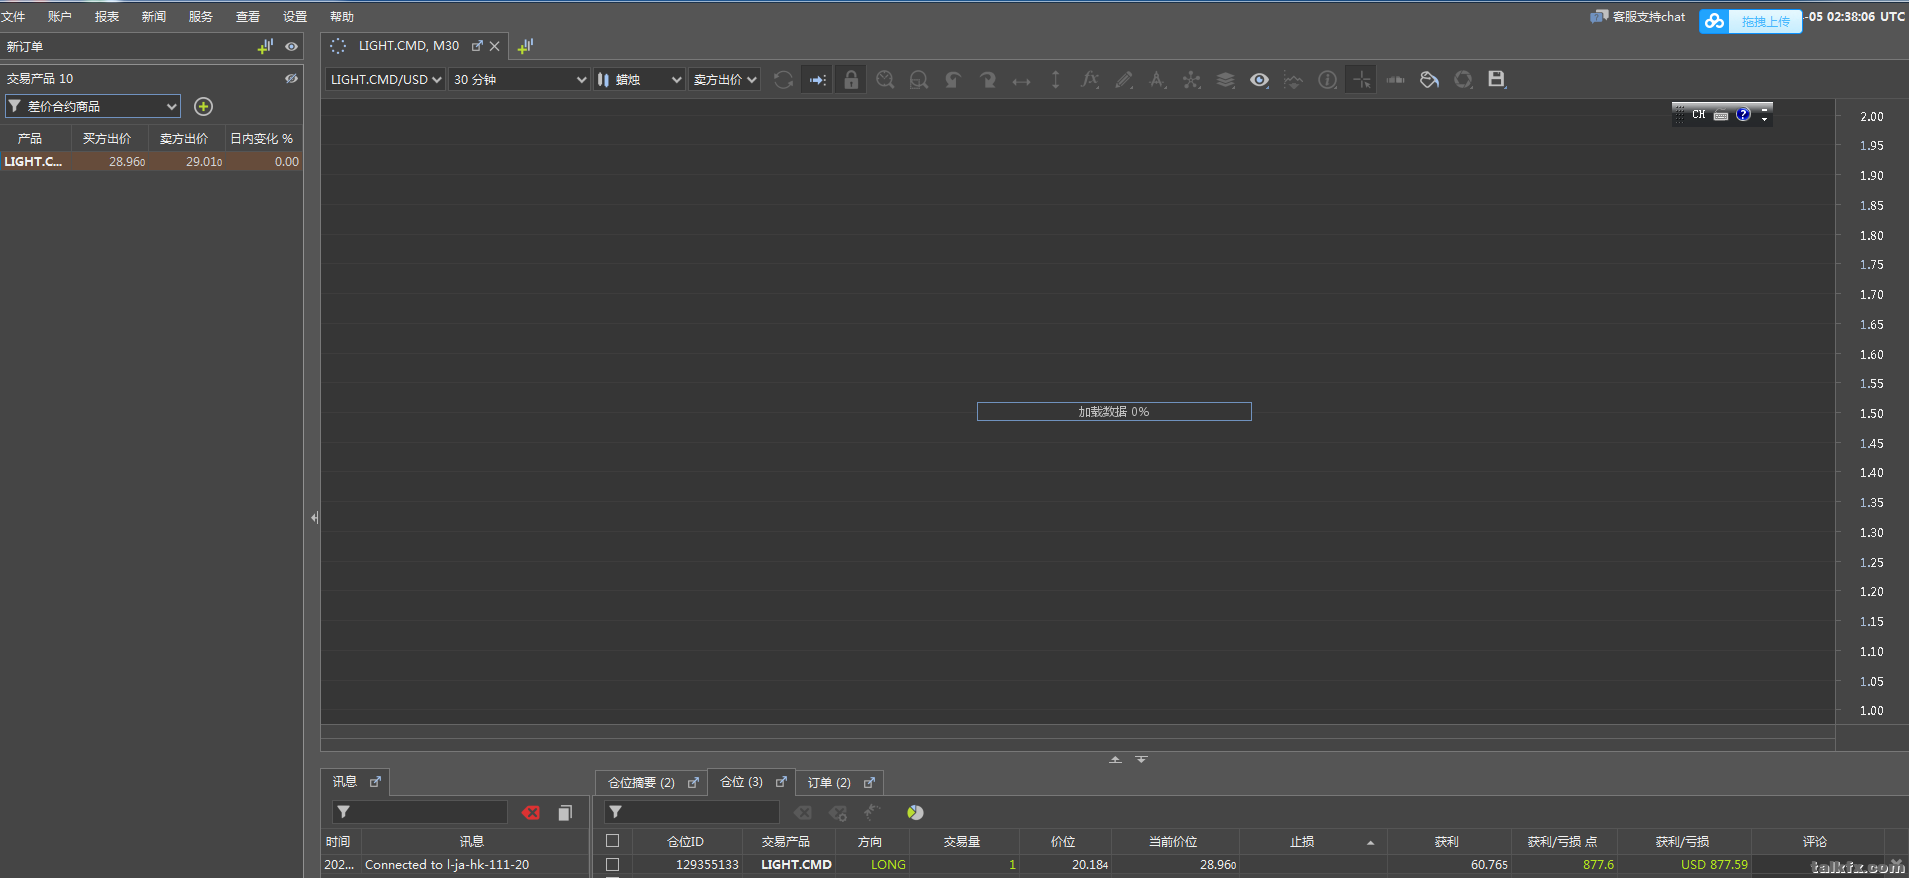The image size is (1909, 878).
Task: Collapse bottom panel down arrow
Action: point(1141,760)
